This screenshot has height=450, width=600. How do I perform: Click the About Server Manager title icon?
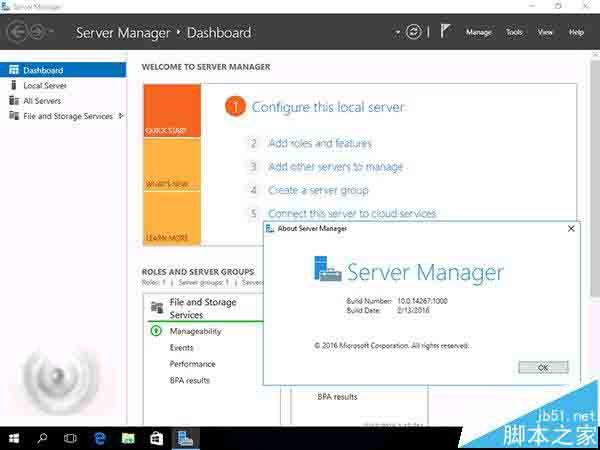click(x=270, y=228)
